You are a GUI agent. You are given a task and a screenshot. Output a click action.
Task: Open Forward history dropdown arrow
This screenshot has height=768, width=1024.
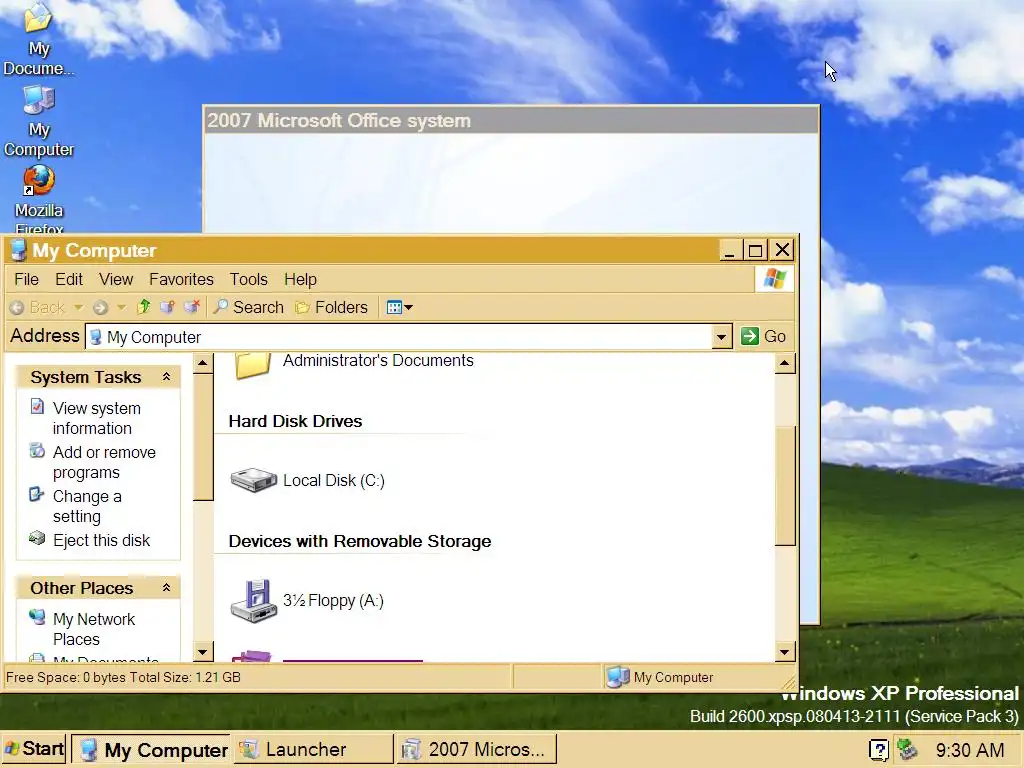121,307
